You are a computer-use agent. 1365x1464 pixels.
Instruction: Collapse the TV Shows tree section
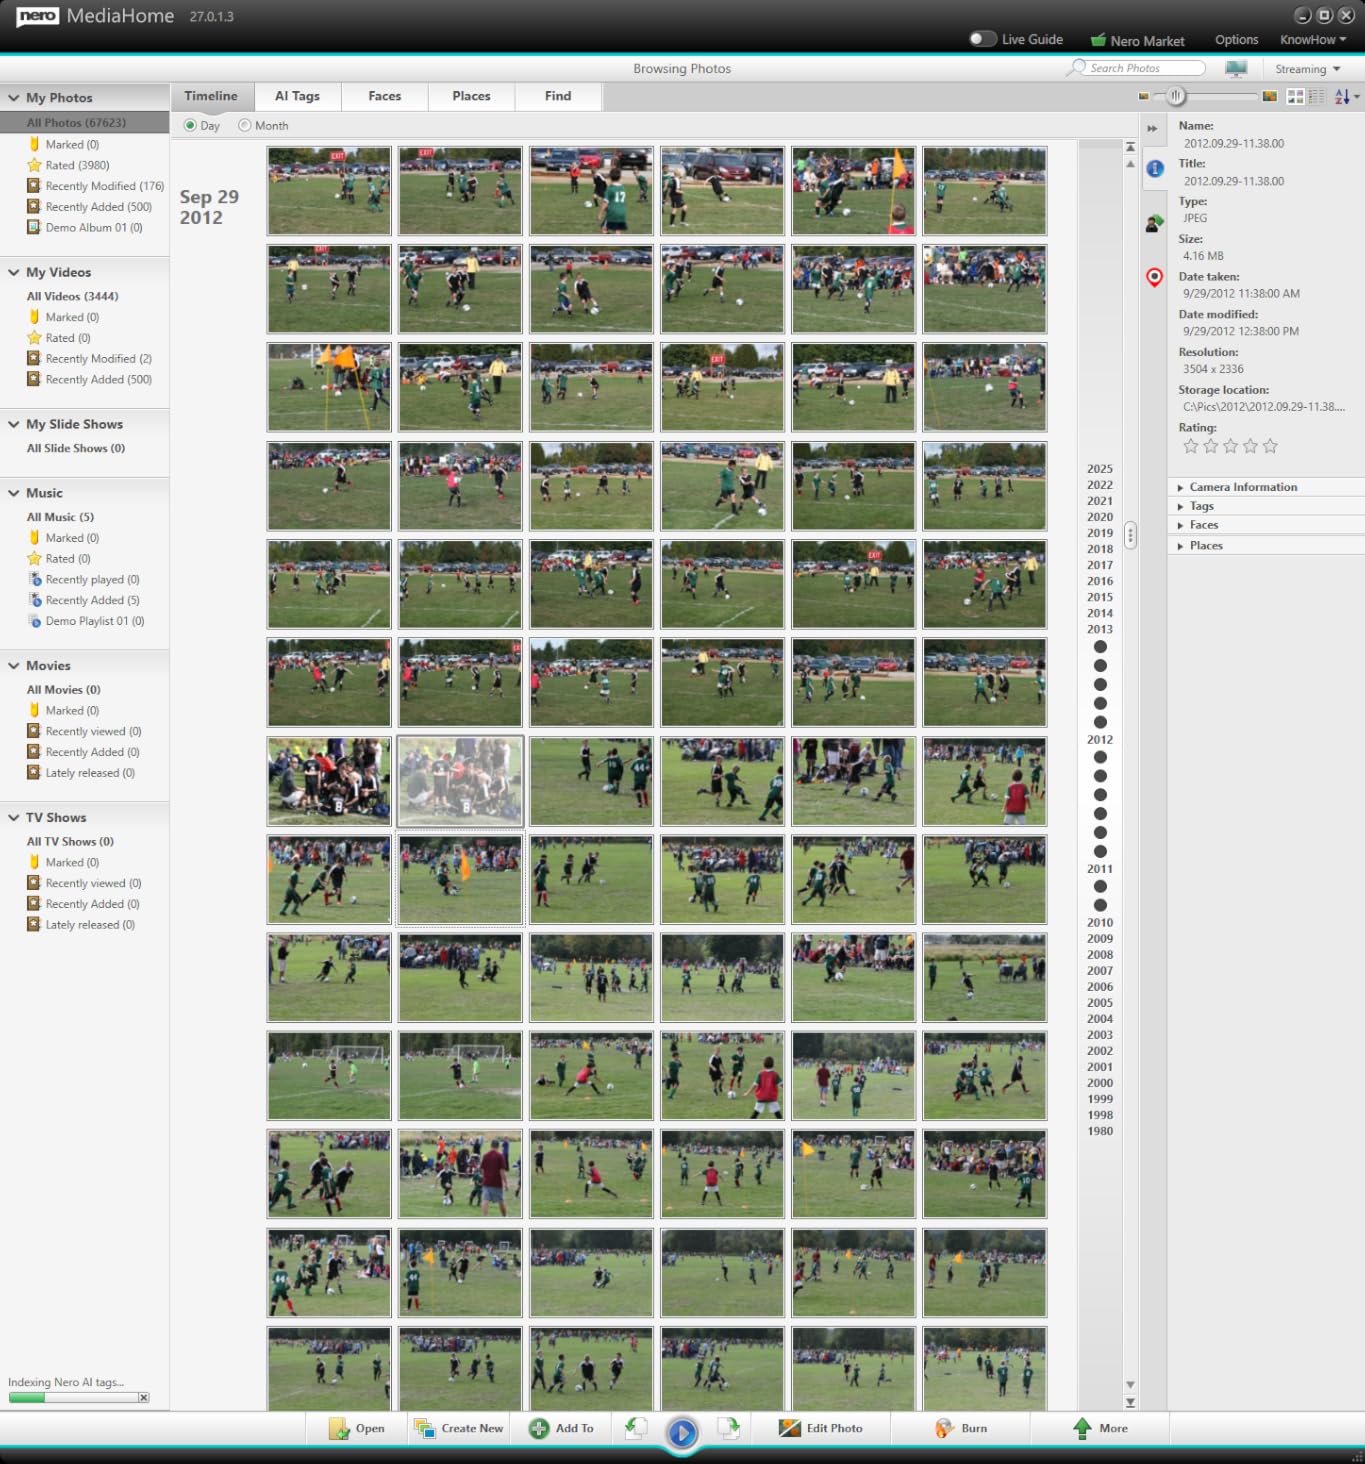[14, 818]
